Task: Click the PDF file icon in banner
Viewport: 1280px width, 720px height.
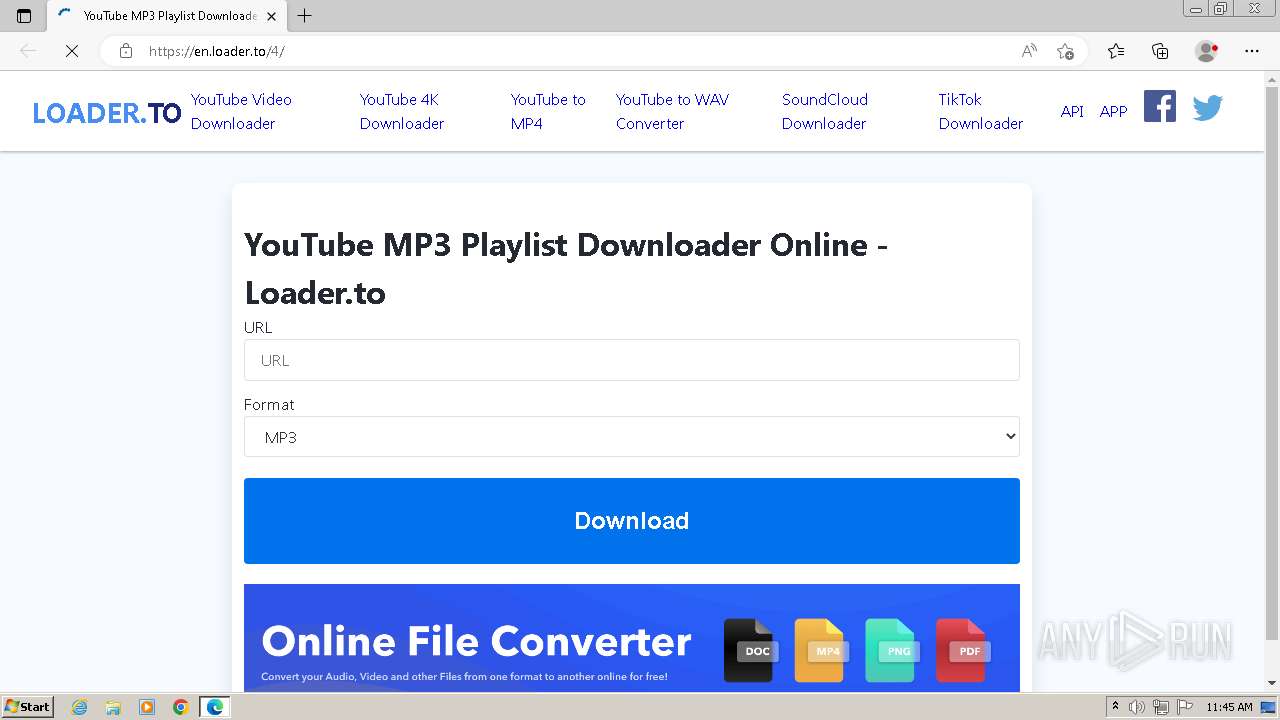Action: pyautogui.click(x=962, y=650)
